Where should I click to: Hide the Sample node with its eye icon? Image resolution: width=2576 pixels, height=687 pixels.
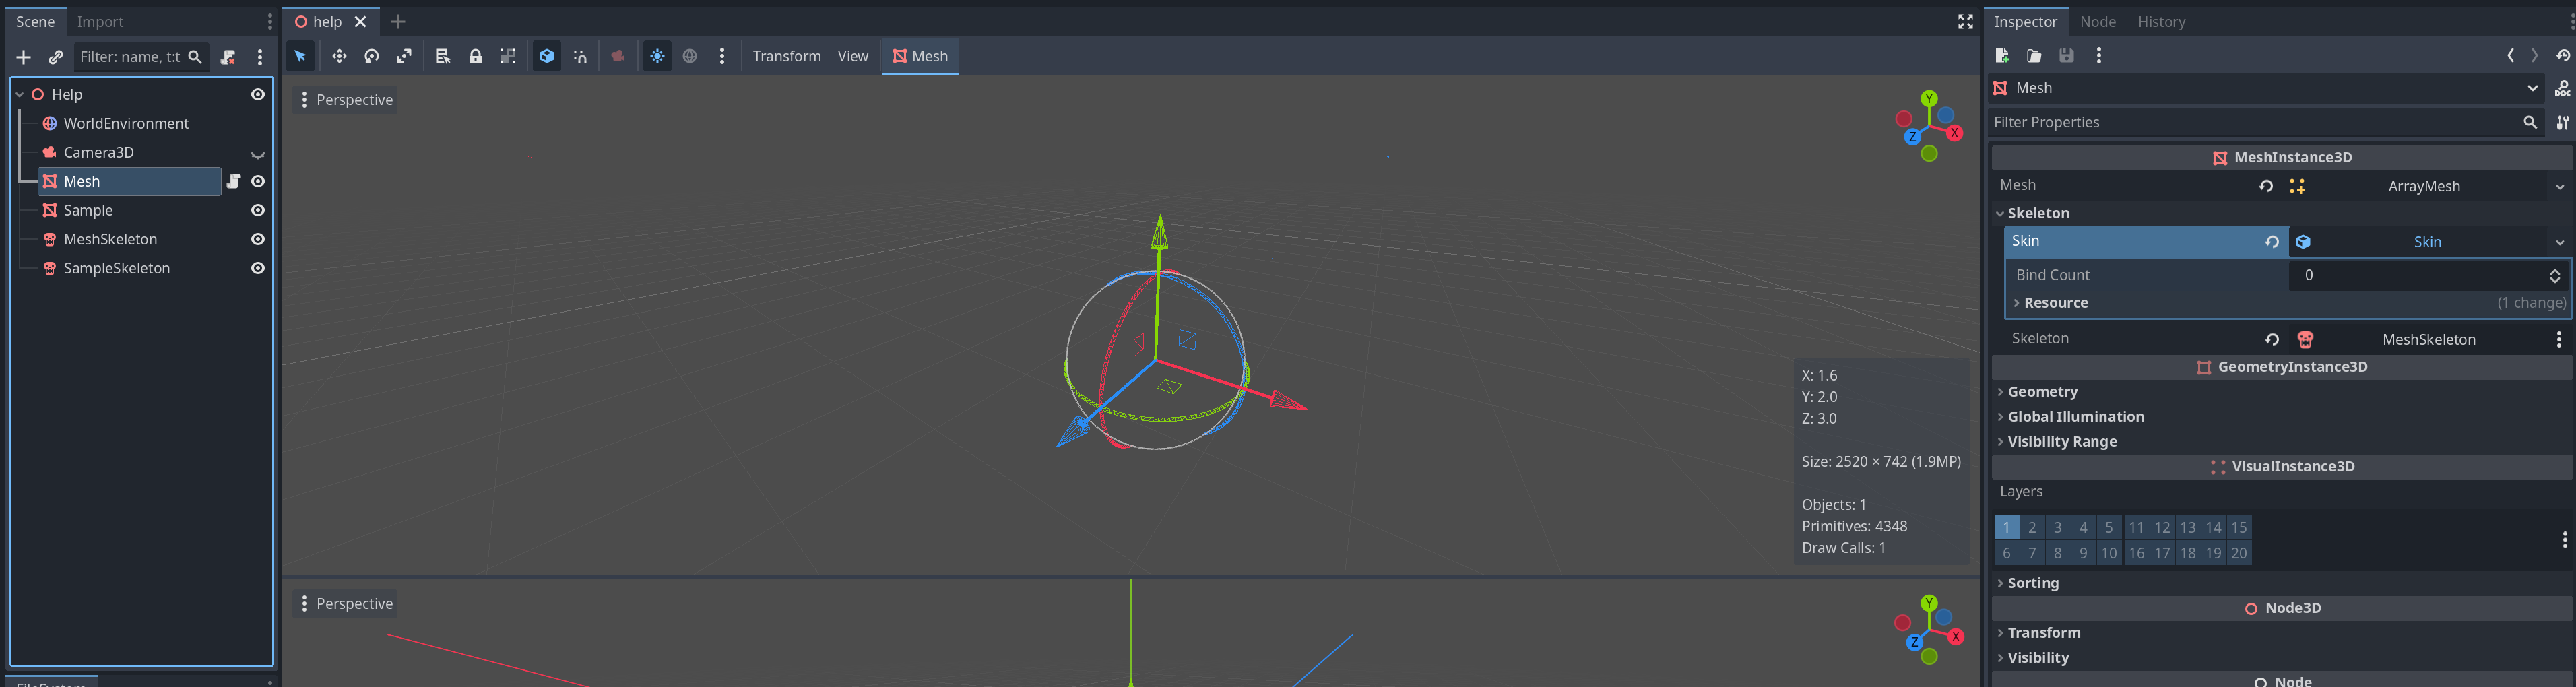point(257,210)
